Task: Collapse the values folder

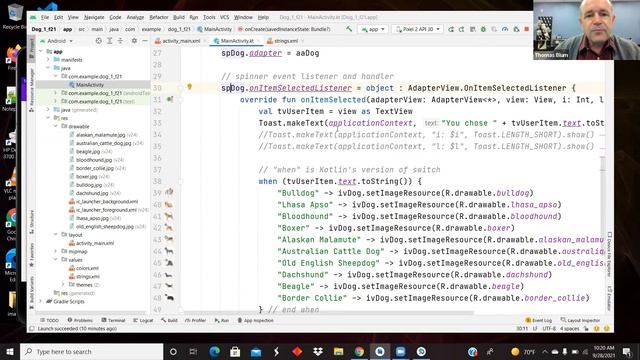Action: click(56, 260)
